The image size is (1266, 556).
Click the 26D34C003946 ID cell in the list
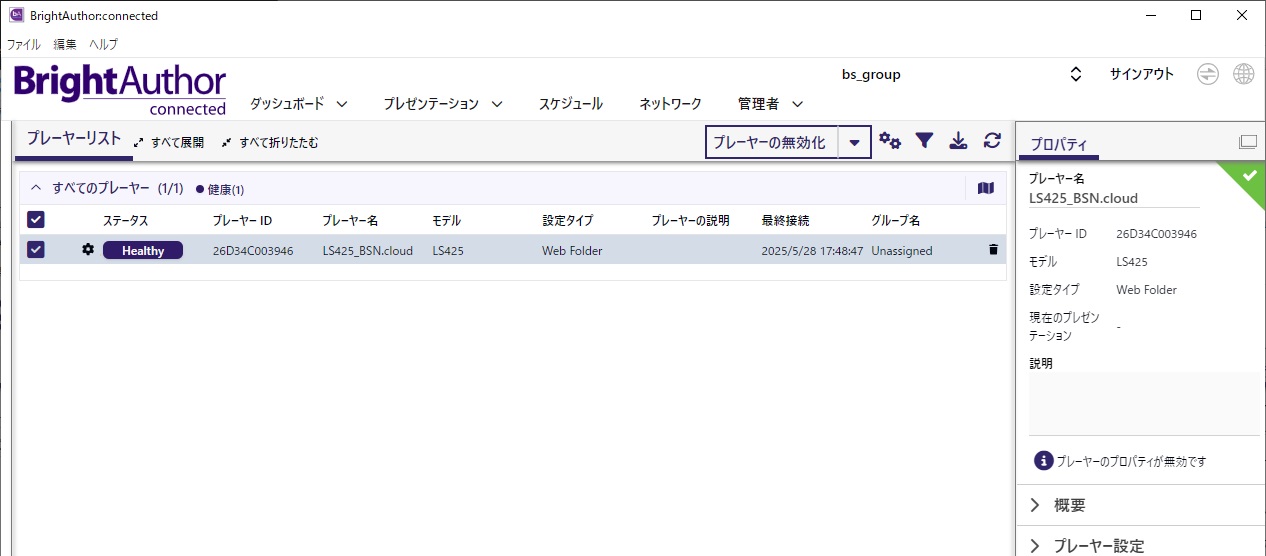[253, 251]
